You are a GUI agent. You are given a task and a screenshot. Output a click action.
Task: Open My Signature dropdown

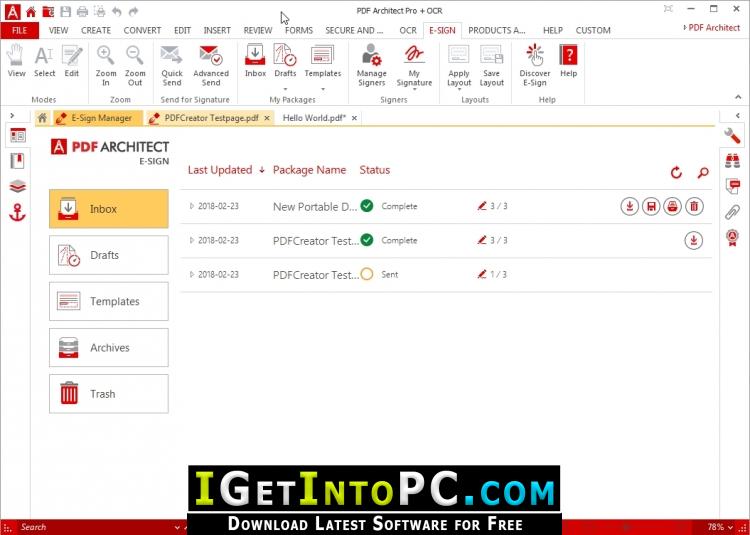click(414, 90)
